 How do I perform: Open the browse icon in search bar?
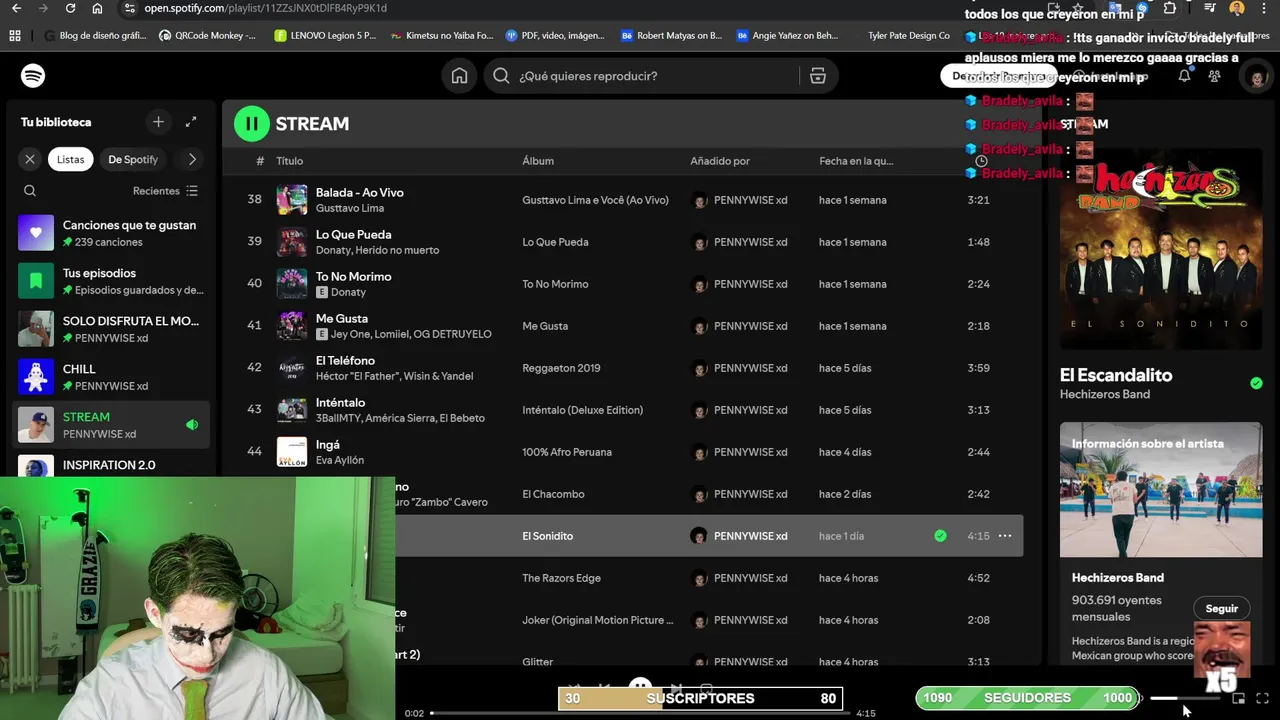click(817, 76)
